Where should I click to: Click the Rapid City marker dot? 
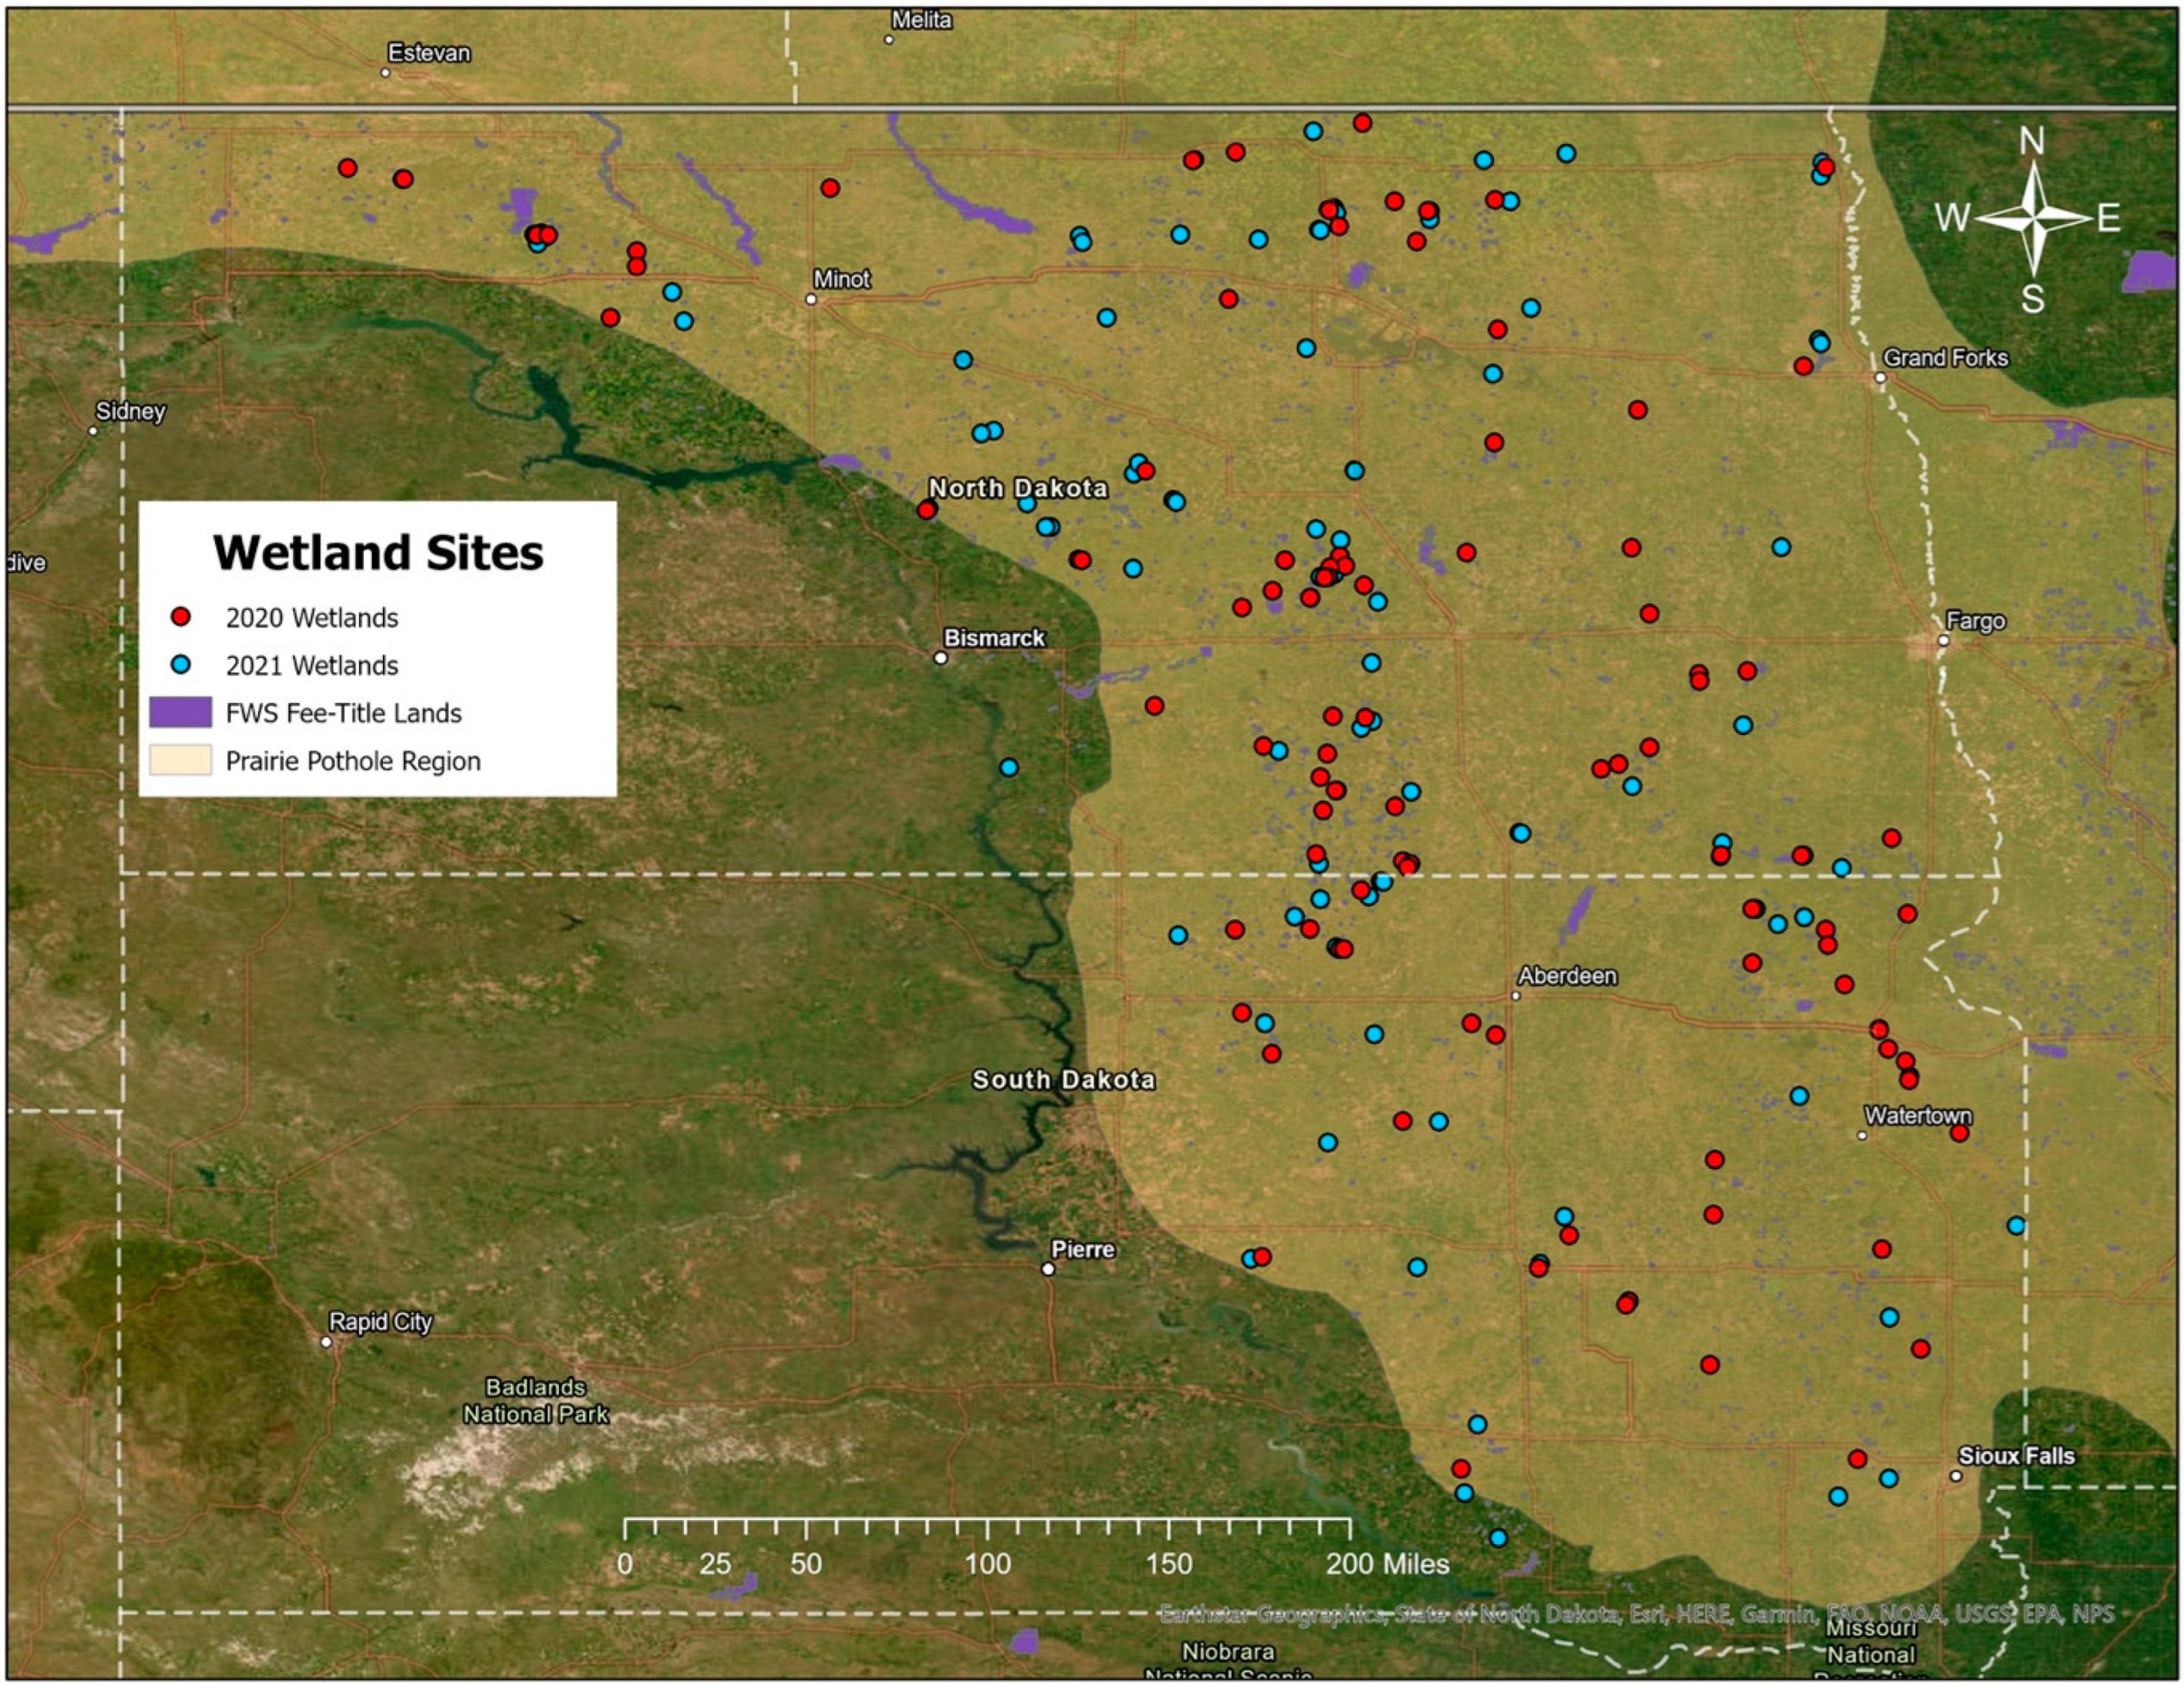coord(326,1342)
